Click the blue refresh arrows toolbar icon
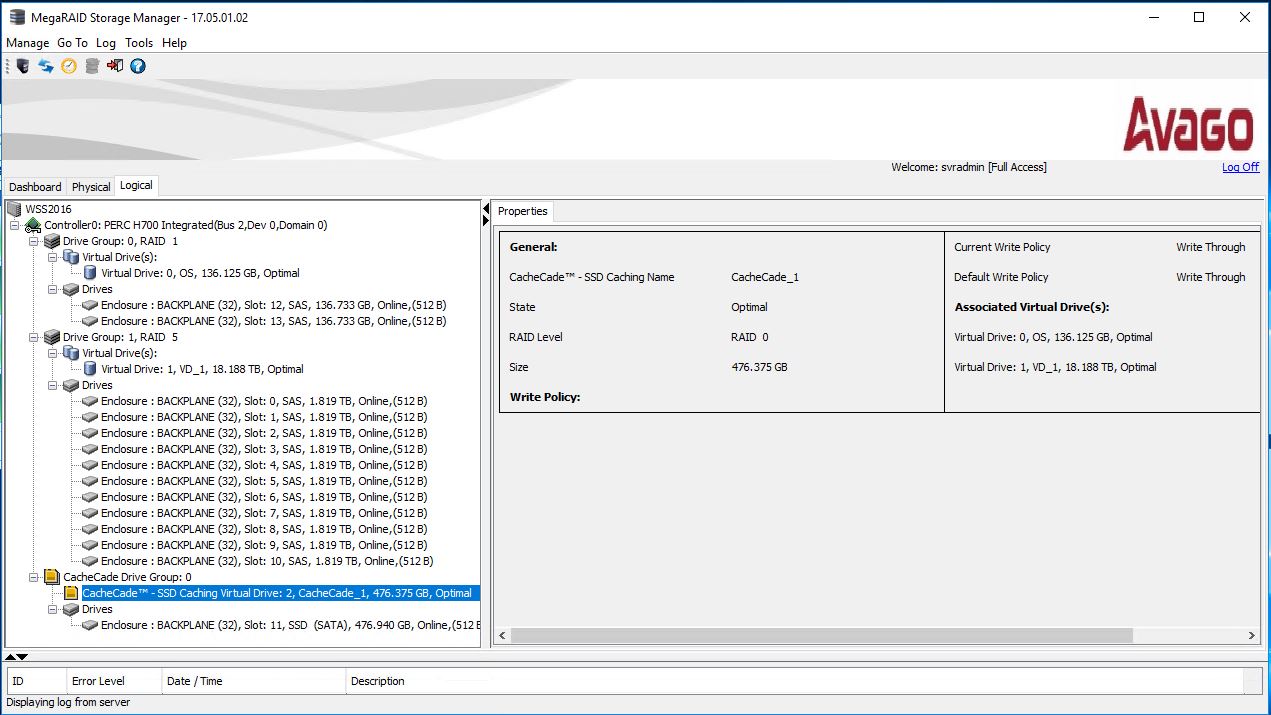Image resolution: width=1271 pixels, height=715 pixels. point(46,66)
